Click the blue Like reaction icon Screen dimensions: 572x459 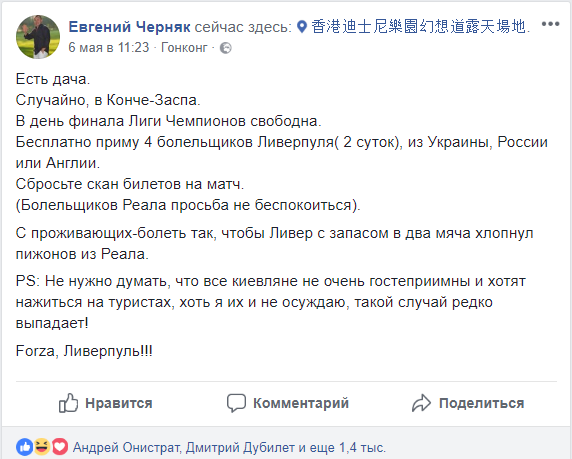(x=24, y=447)
